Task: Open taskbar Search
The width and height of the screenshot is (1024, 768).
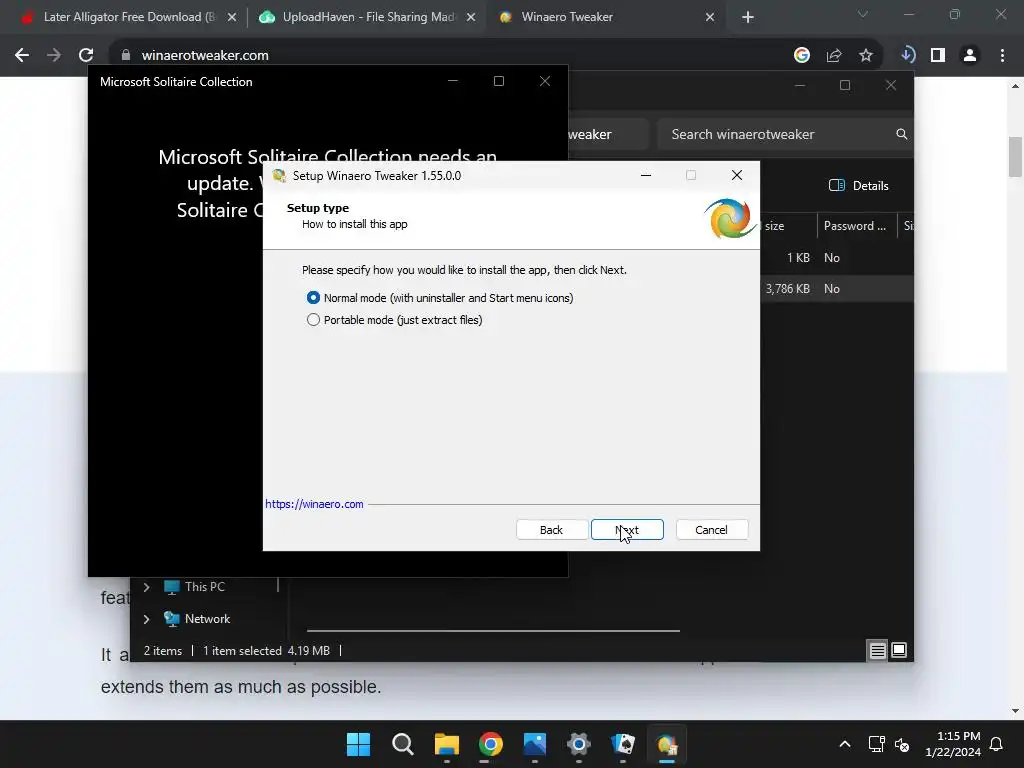Action: (403, 744)
